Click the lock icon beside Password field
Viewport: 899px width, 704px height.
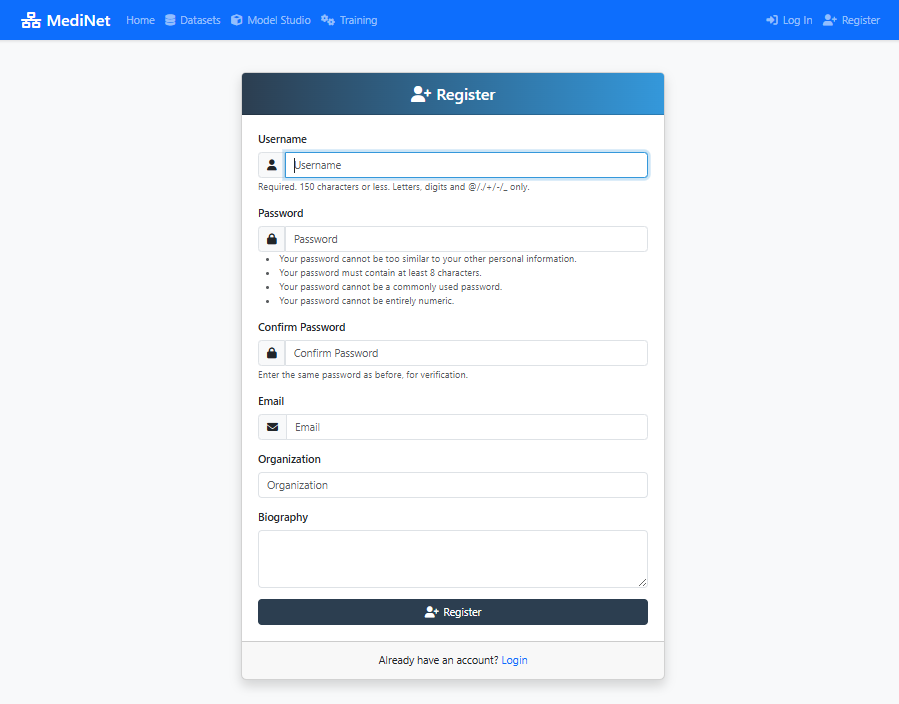click(x=272, y=239)
